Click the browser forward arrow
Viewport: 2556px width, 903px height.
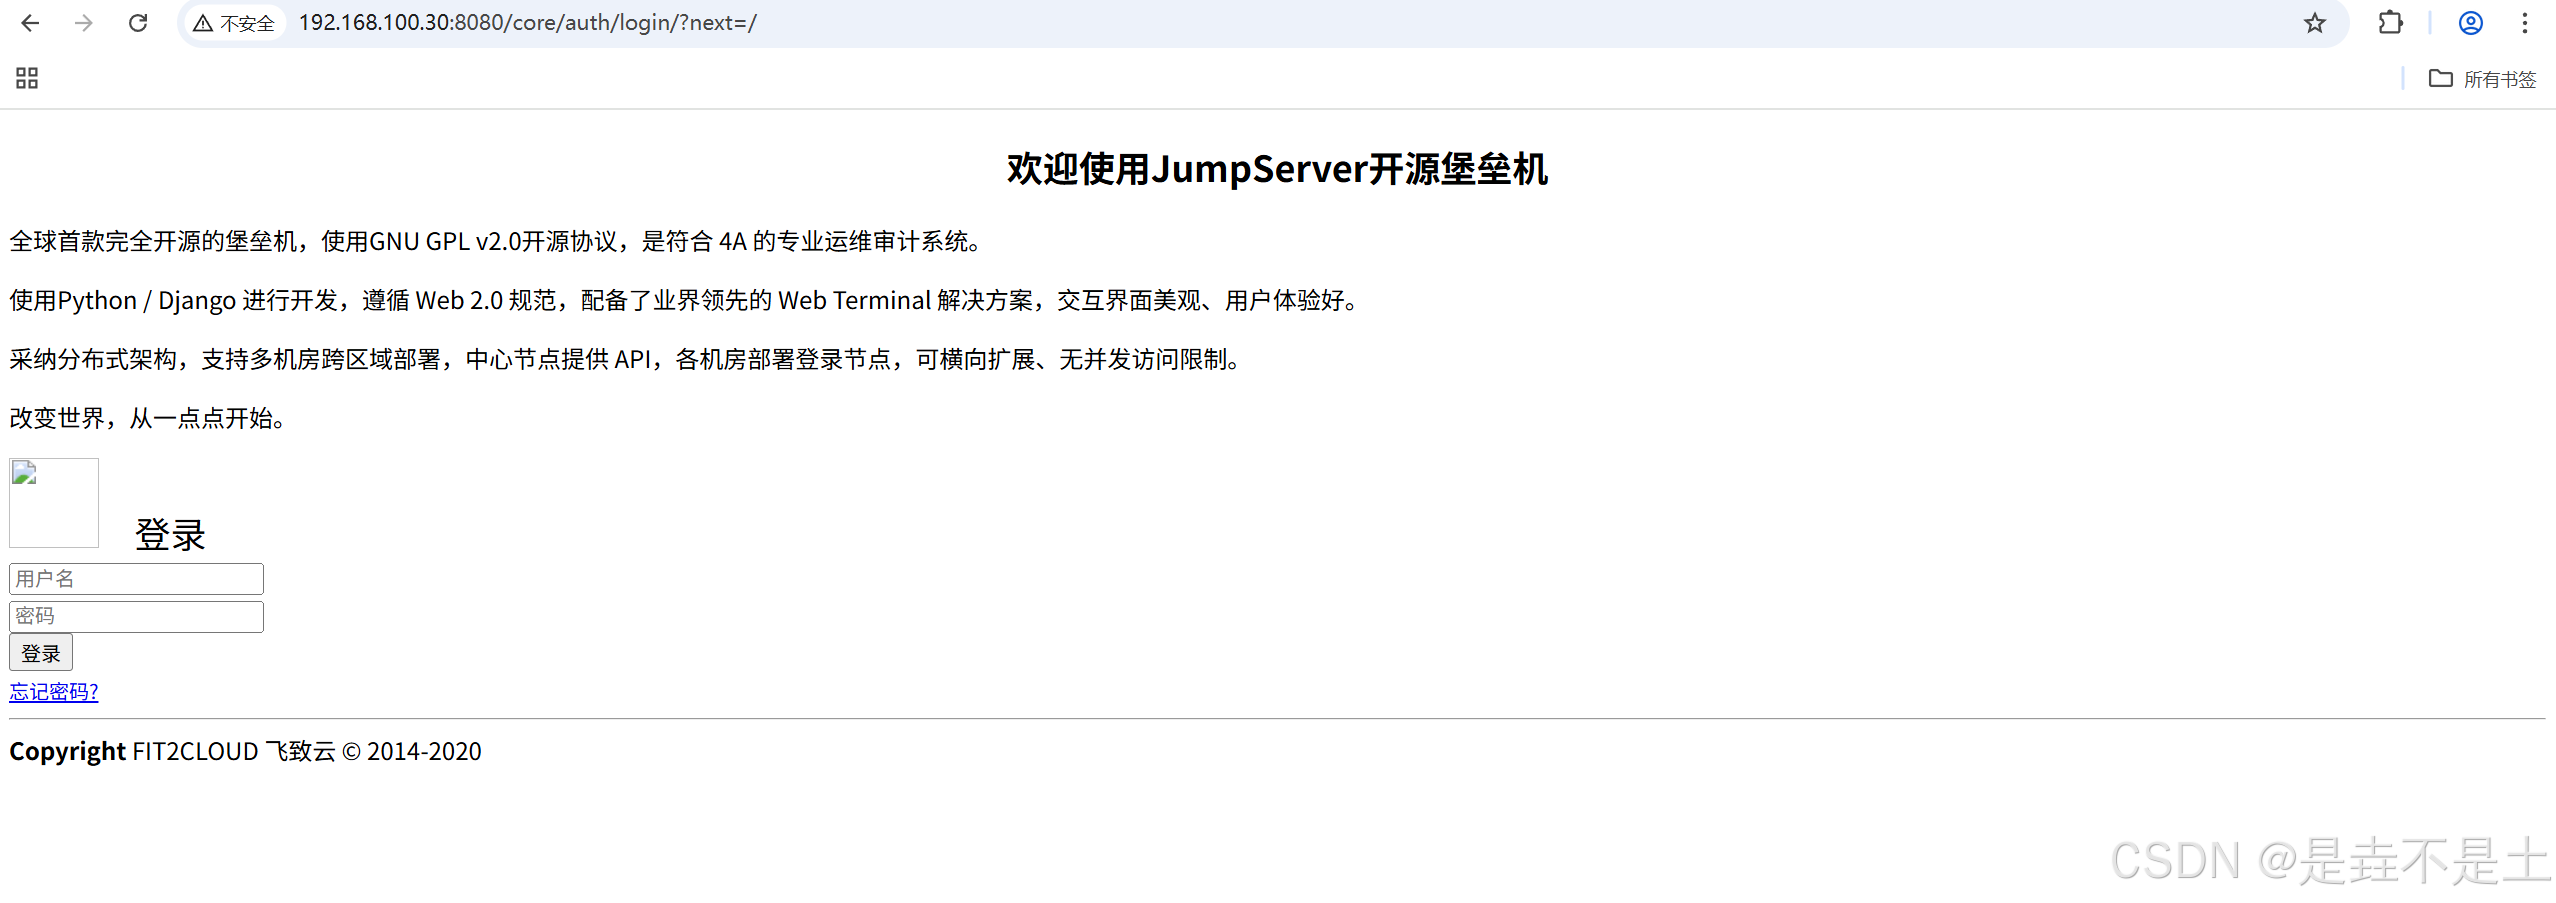84,23
